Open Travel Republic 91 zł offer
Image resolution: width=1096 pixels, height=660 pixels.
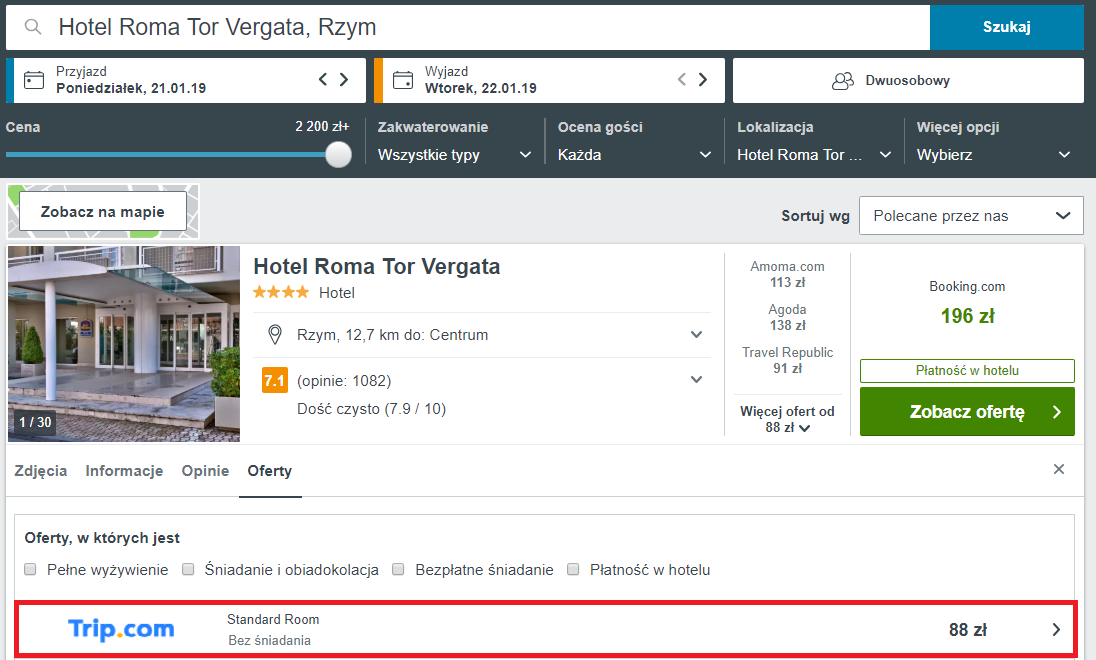[787, 360]
